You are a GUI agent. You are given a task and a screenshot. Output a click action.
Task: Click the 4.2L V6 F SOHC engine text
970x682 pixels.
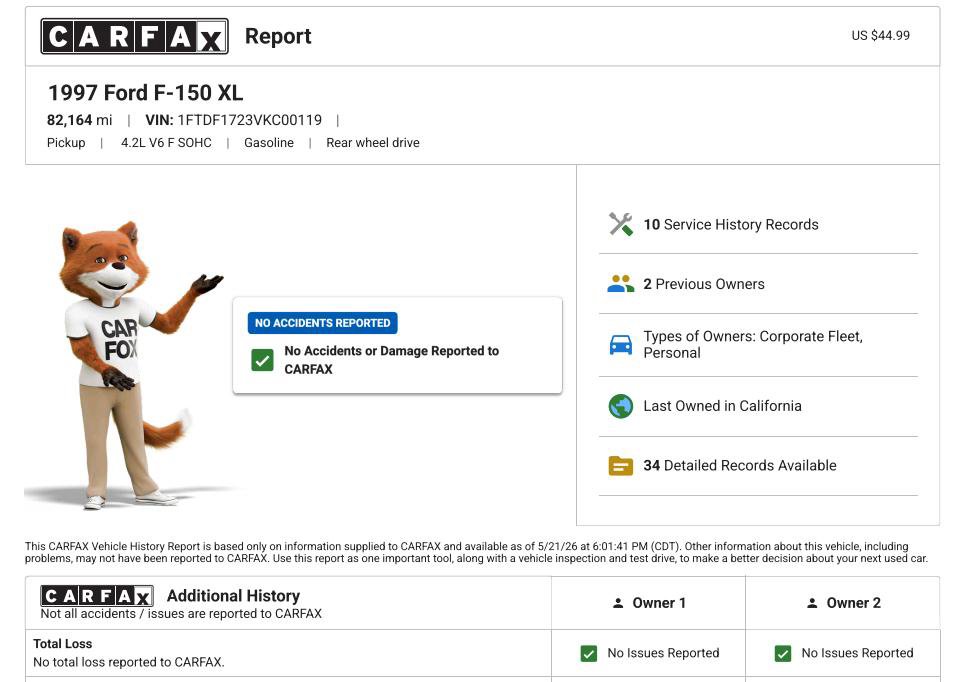(x=166, y=143)
